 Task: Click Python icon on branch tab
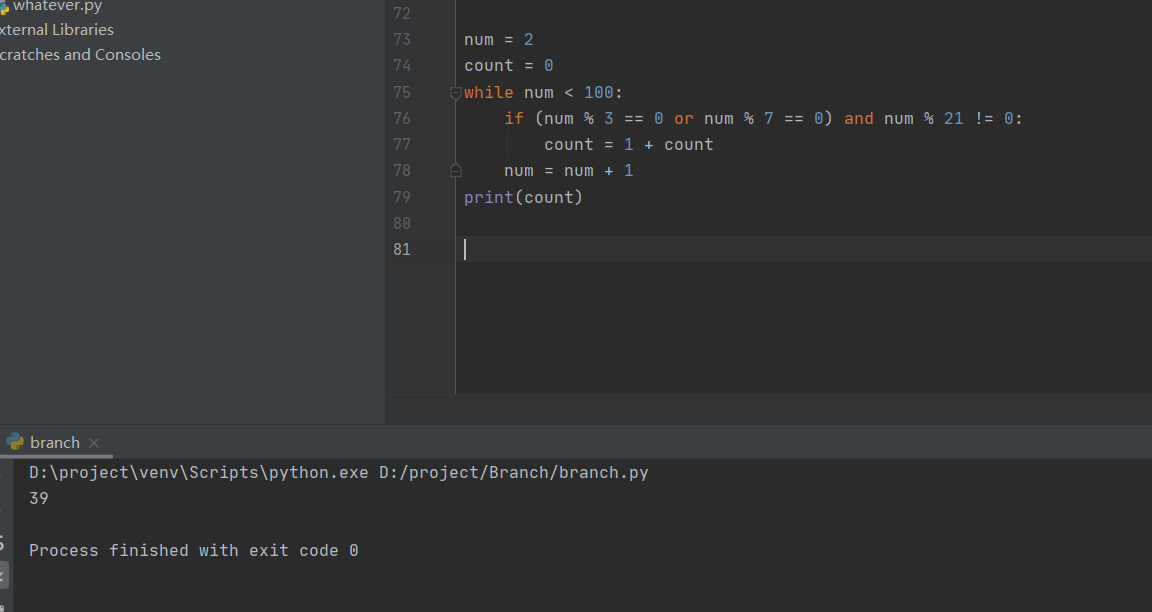click(15, 442)
